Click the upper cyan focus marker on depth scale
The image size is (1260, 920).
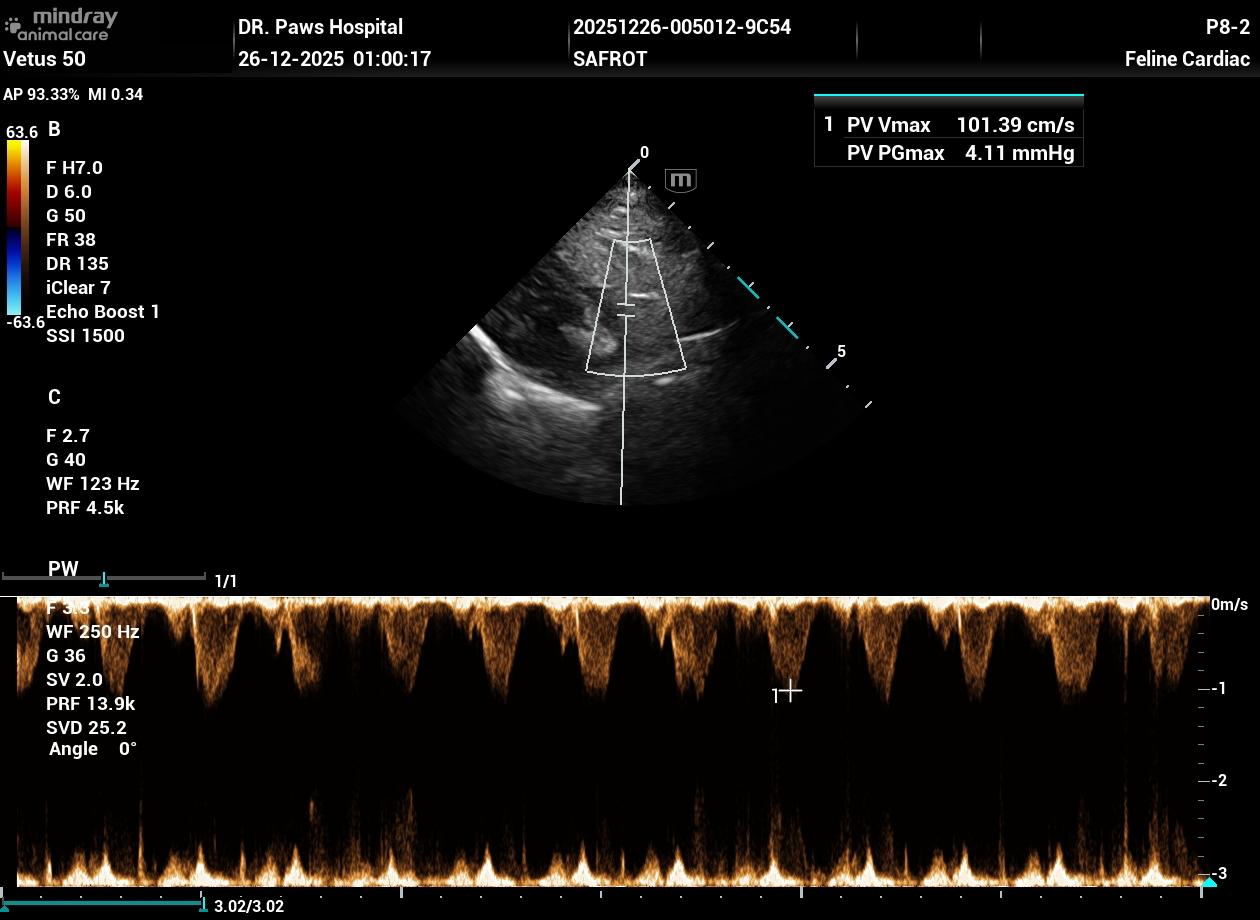click(x=749, y=288)
